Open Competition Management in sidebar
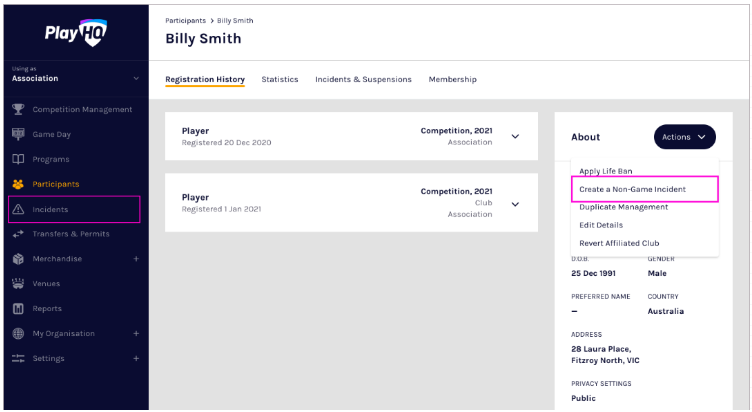This screenshot has height=412, width=752. point(82,109)
